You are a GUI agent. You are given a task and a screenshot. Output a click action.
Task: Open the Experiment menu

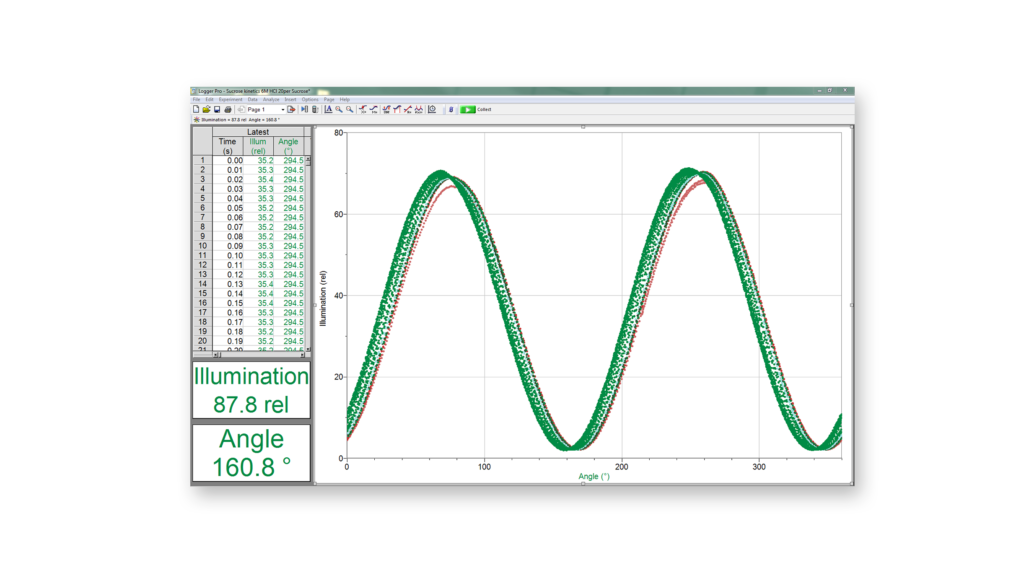click(231, 100)
